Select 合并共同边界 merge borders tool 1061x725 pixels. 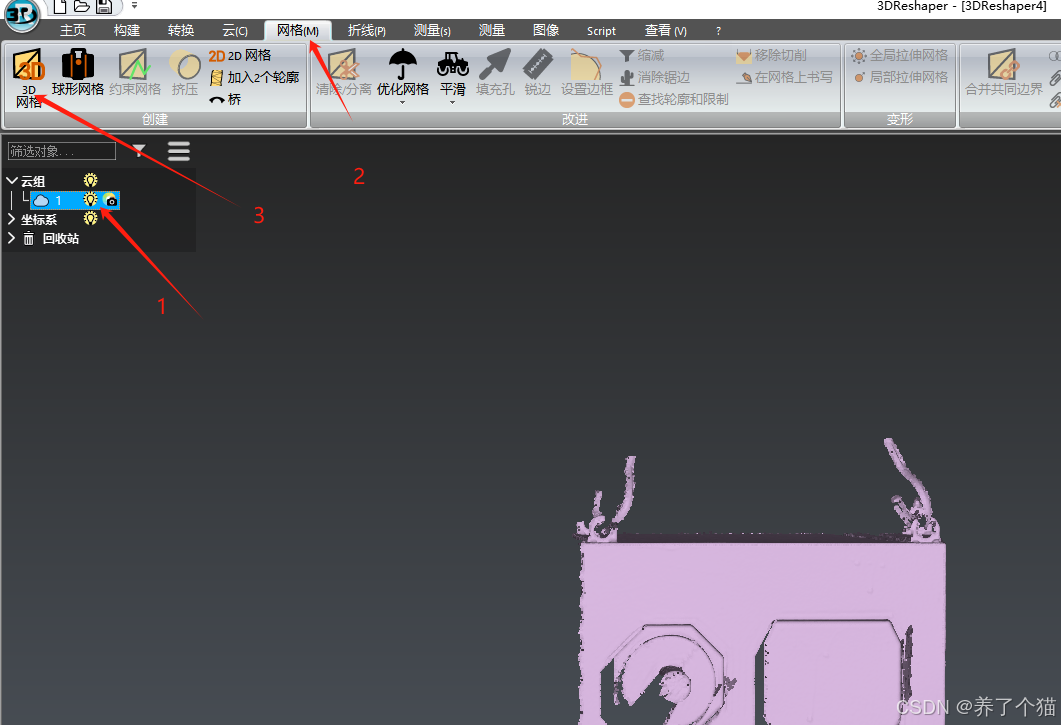point(1003,72)
